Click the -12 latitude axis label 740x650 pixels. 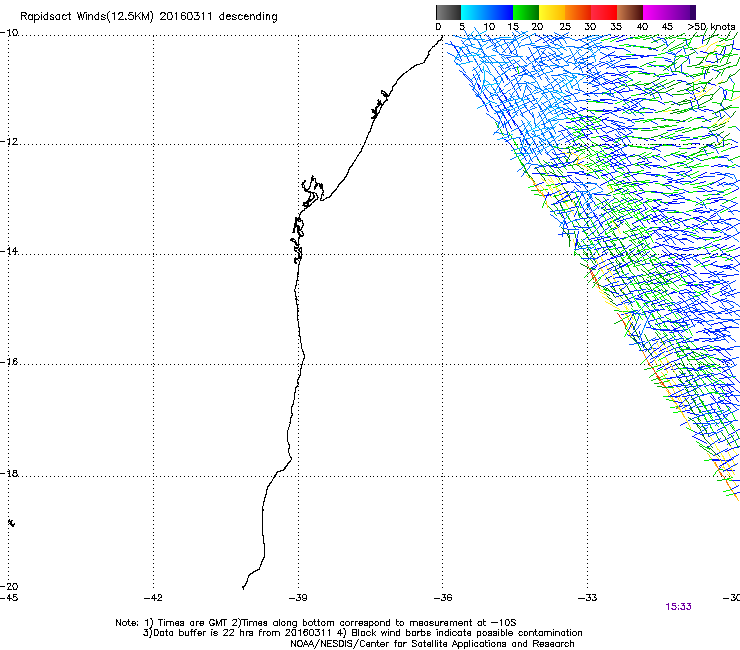9,142
